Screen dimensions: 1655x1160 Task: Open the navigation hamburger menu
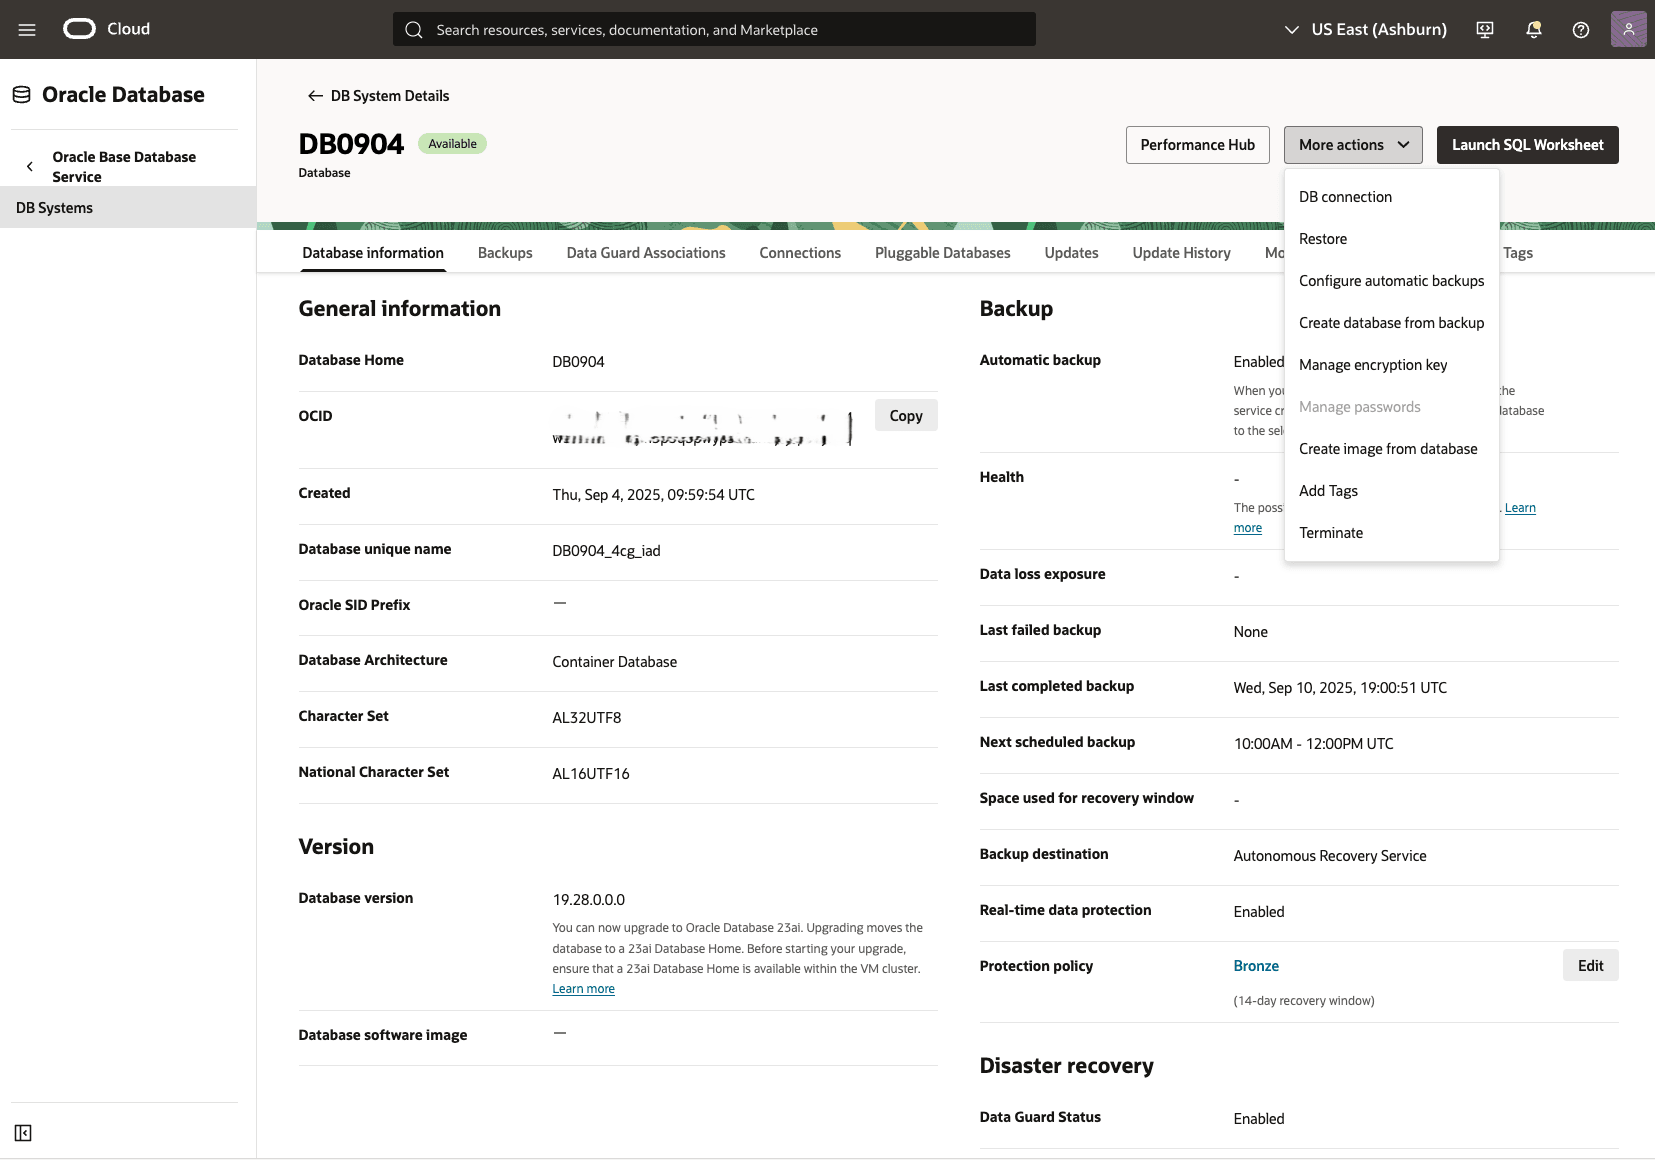27,29
